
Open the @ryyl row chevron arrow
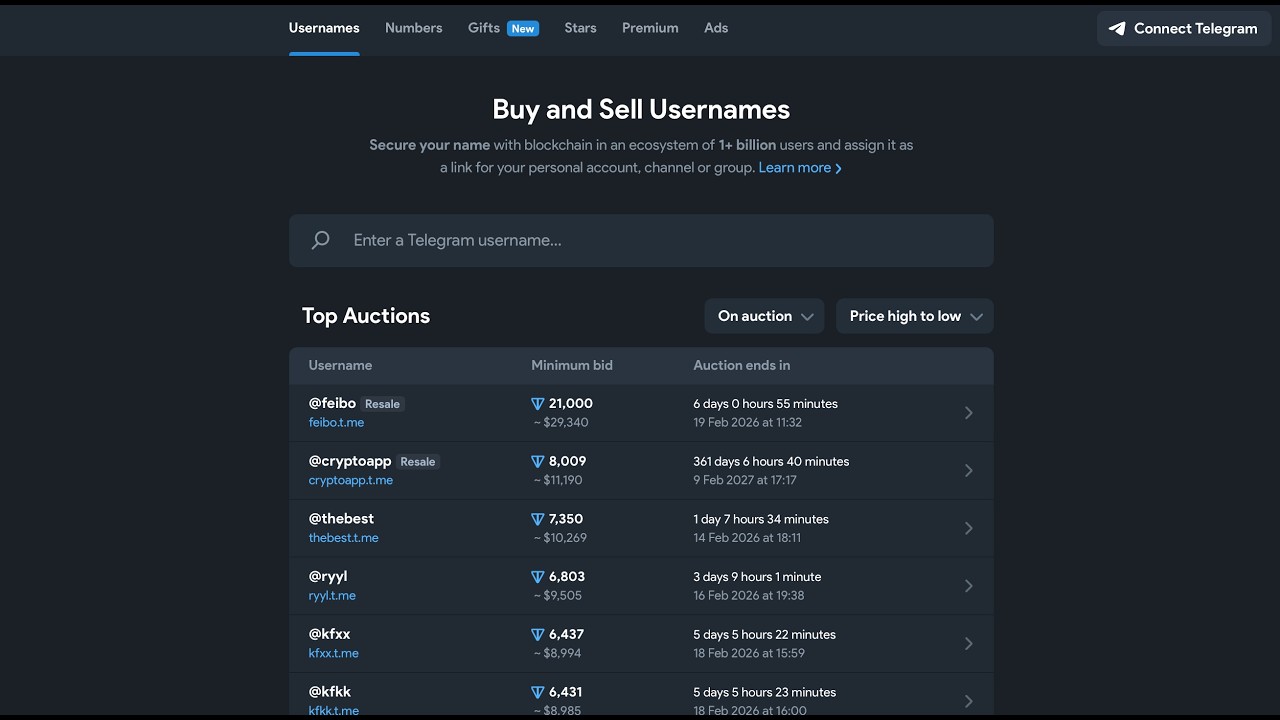[x=968, y=586]
